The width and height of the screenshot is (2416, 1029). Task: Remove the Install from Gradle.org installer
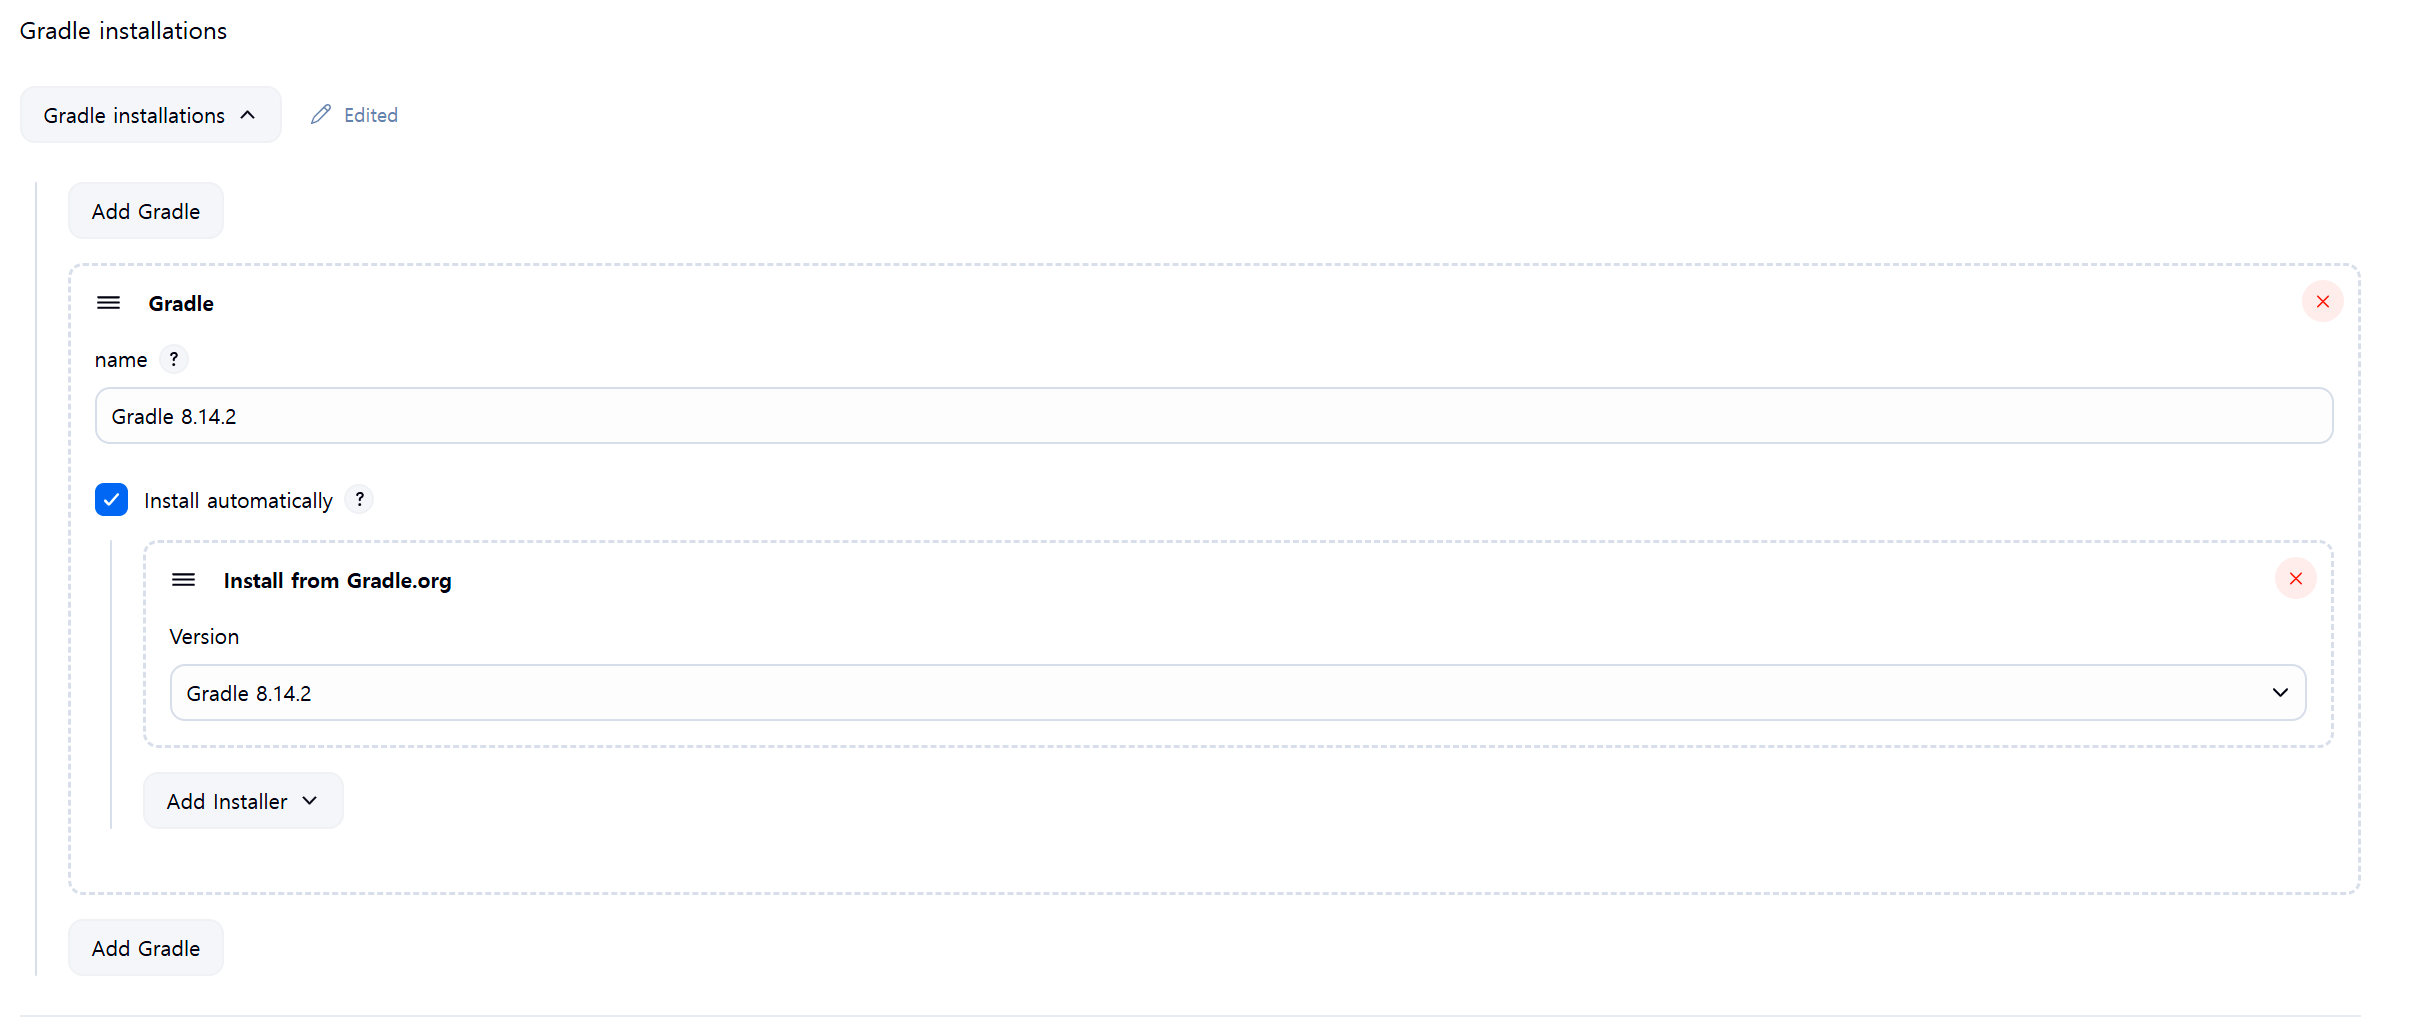(2295, 579)
